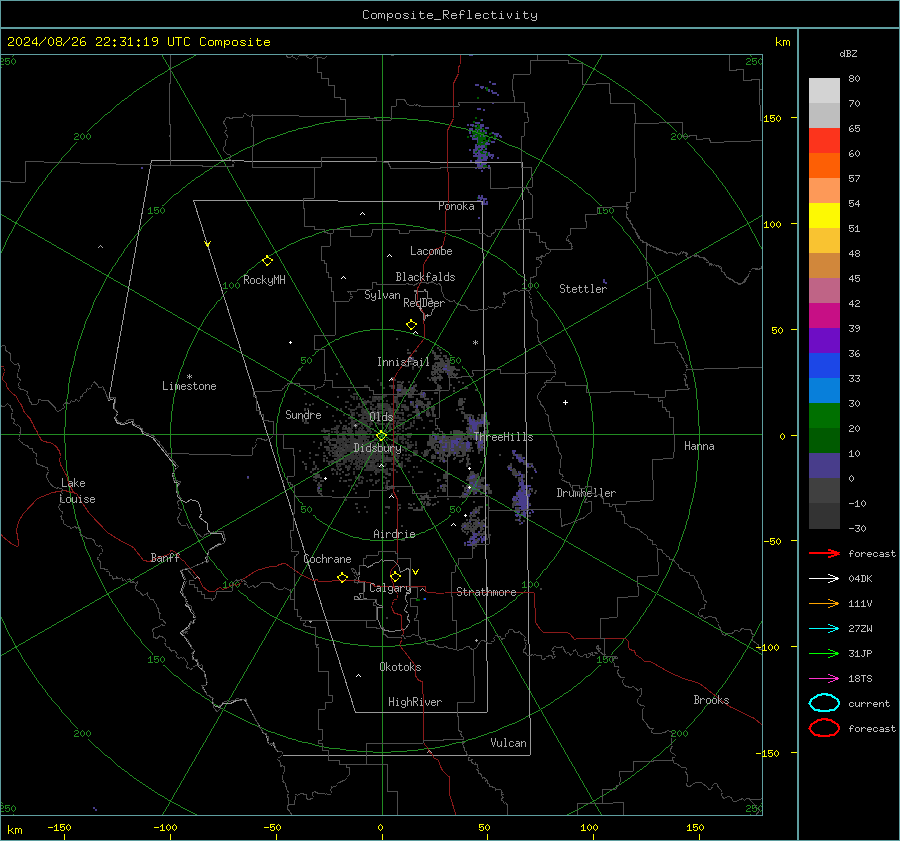Click the cyan current ellipse in legend
This screenshot has width=900, height=841.
(824, 703)
